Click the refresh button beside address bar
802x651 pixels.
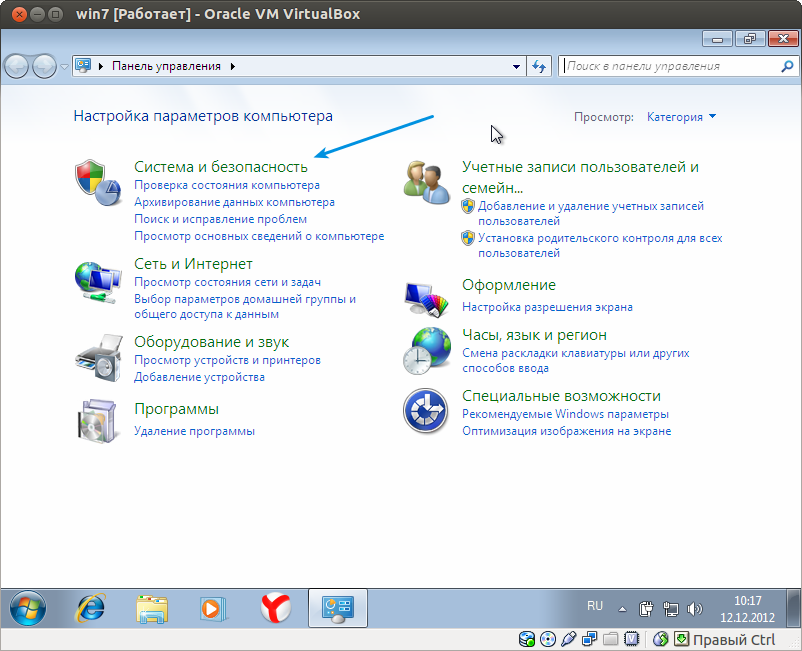(x=539, y=66)
